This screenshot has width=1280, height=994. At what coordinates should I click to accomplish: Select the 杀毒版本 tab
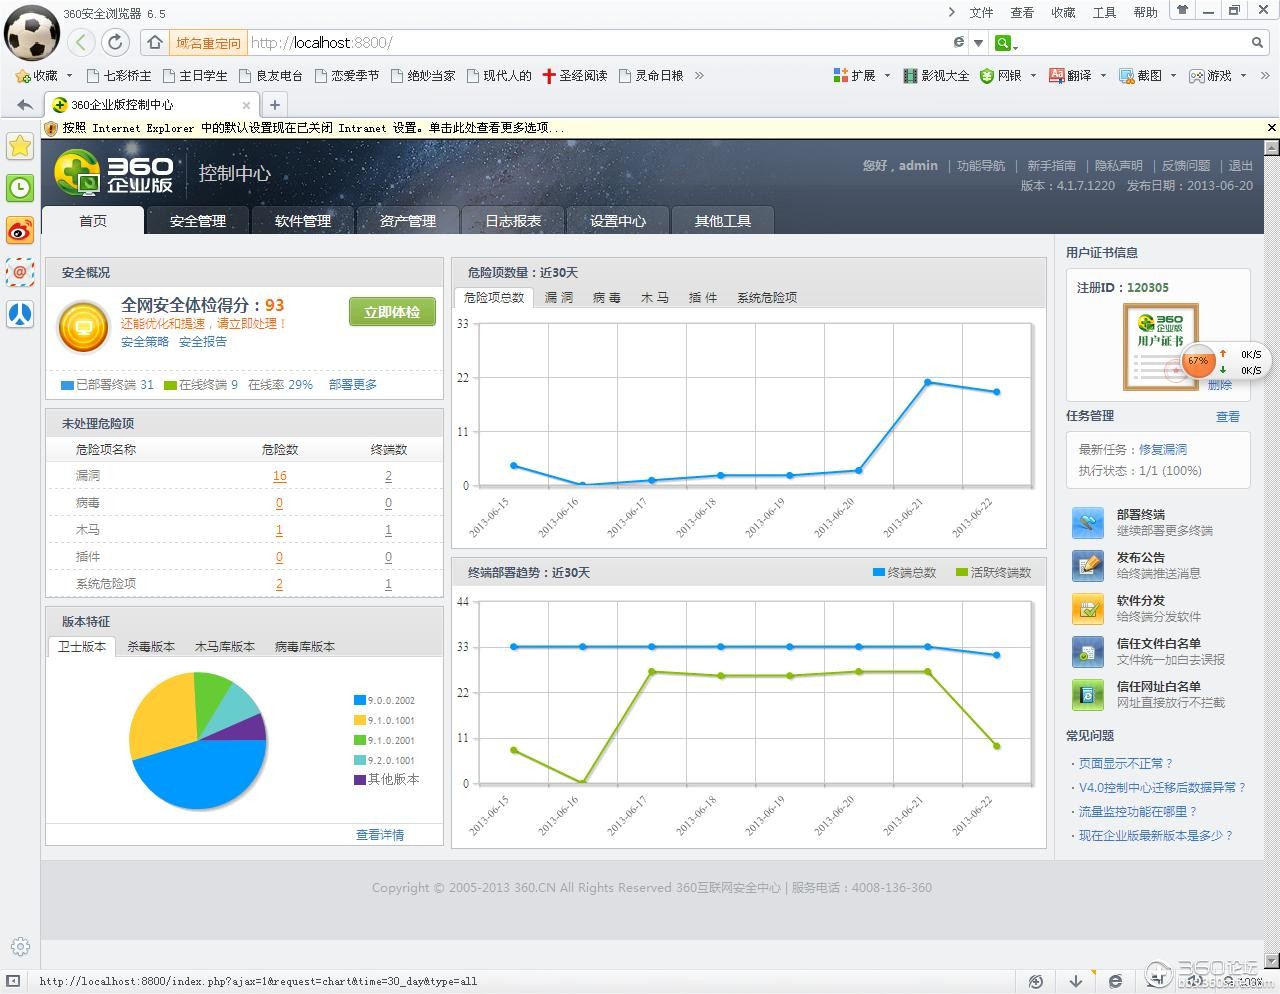pos(151,647)
